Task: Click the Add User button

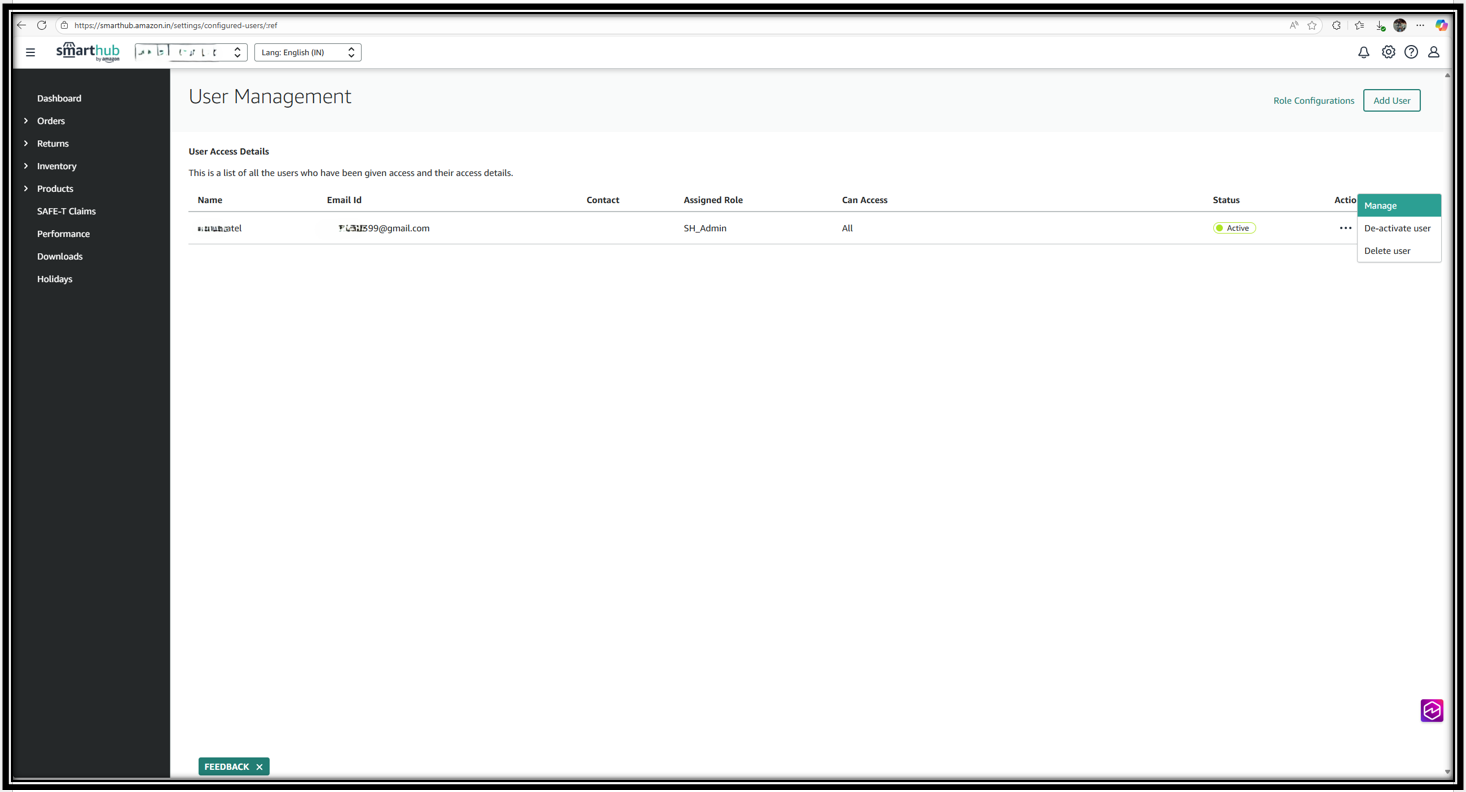Action: 1391,100
